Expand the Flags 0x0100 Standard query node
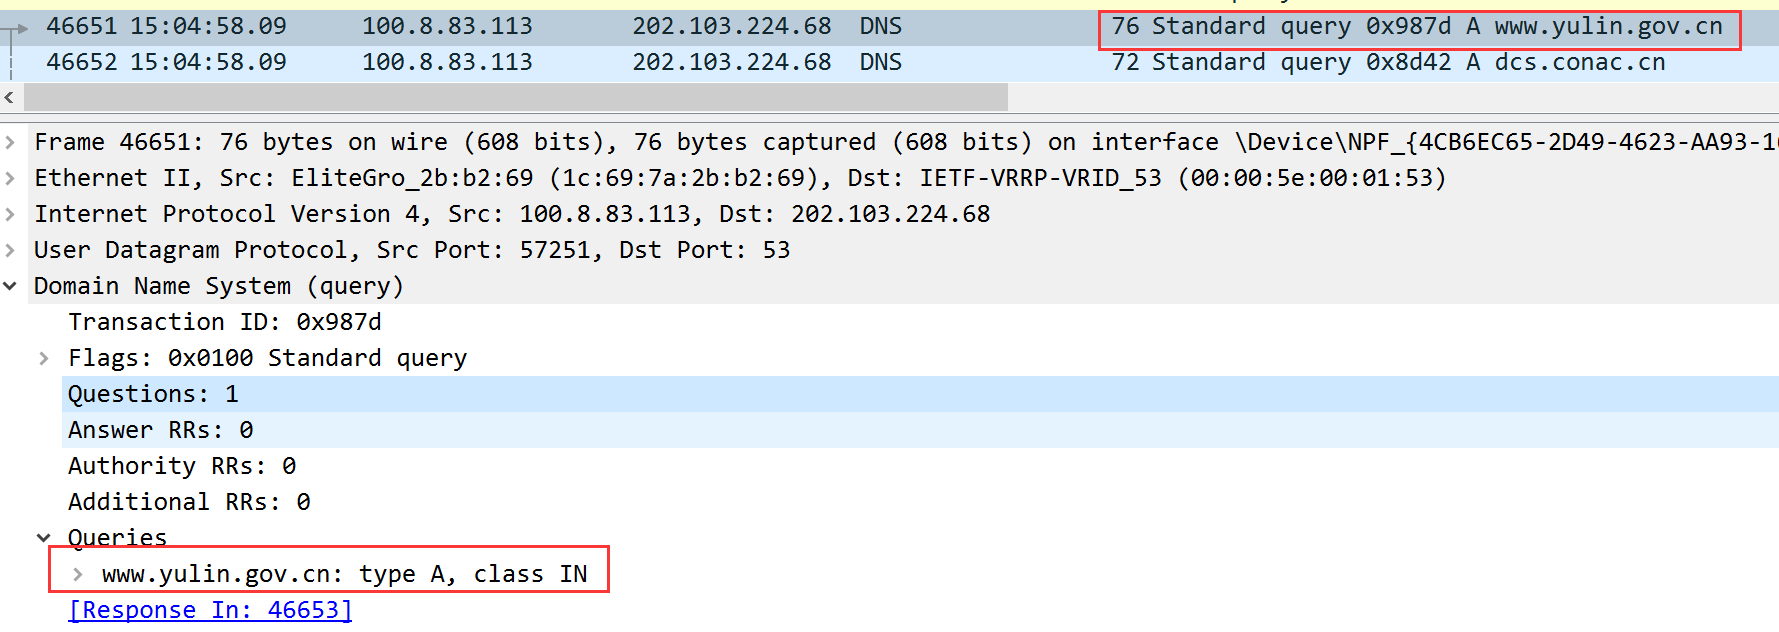Viewport: 1779px width, 632px height. (44, 358)
